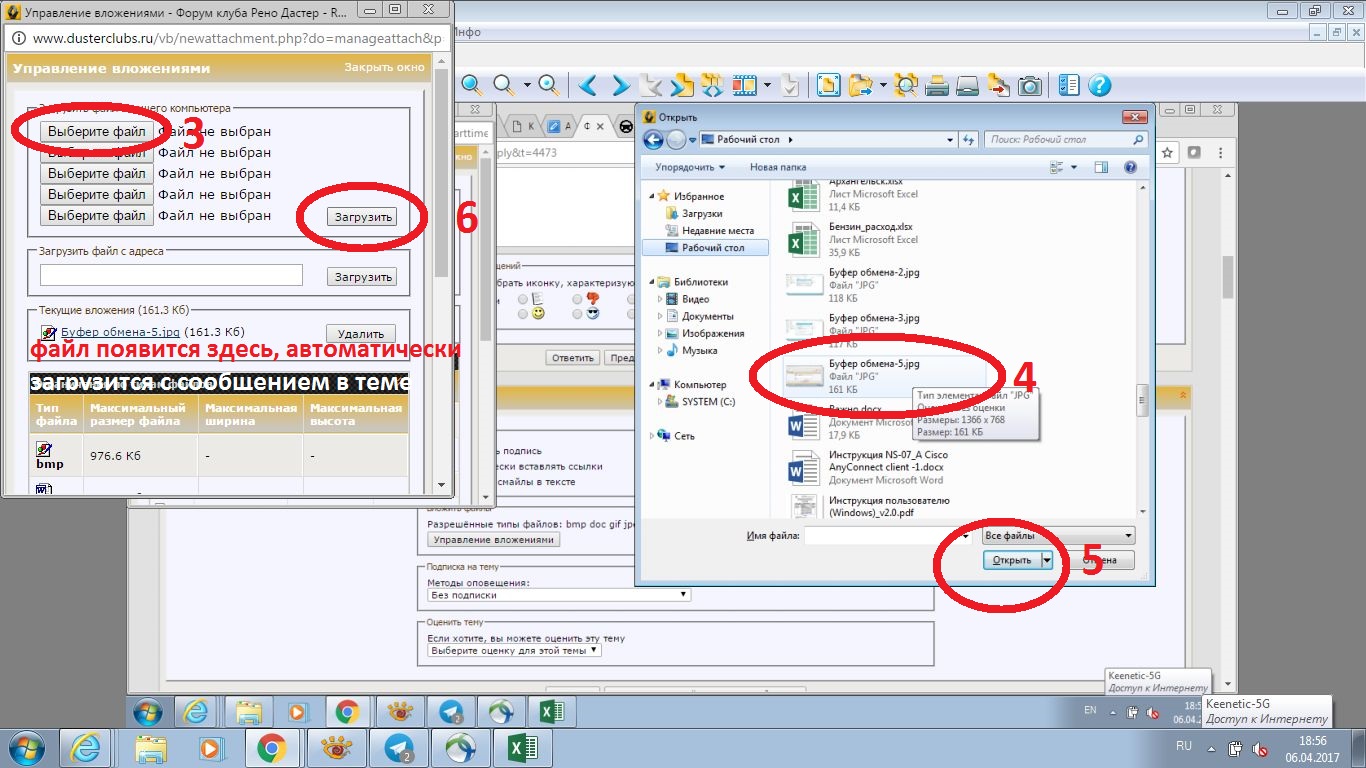Screen dimensions: 1366x768
Task: Select radio button beside thumbs-down post icon
Action: pyautogui.click(x=577, y=298)
